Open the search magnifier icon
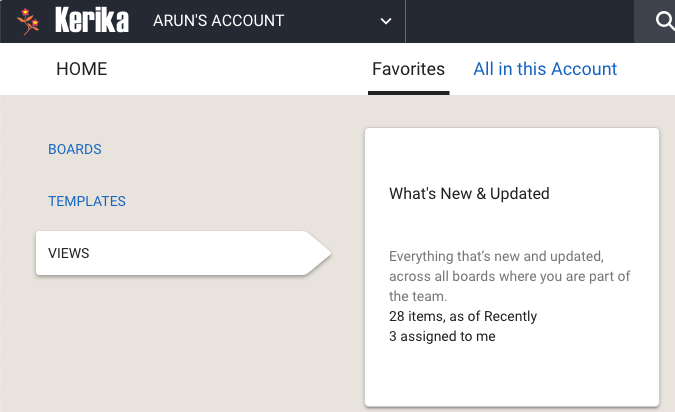 tap(664, 21)
